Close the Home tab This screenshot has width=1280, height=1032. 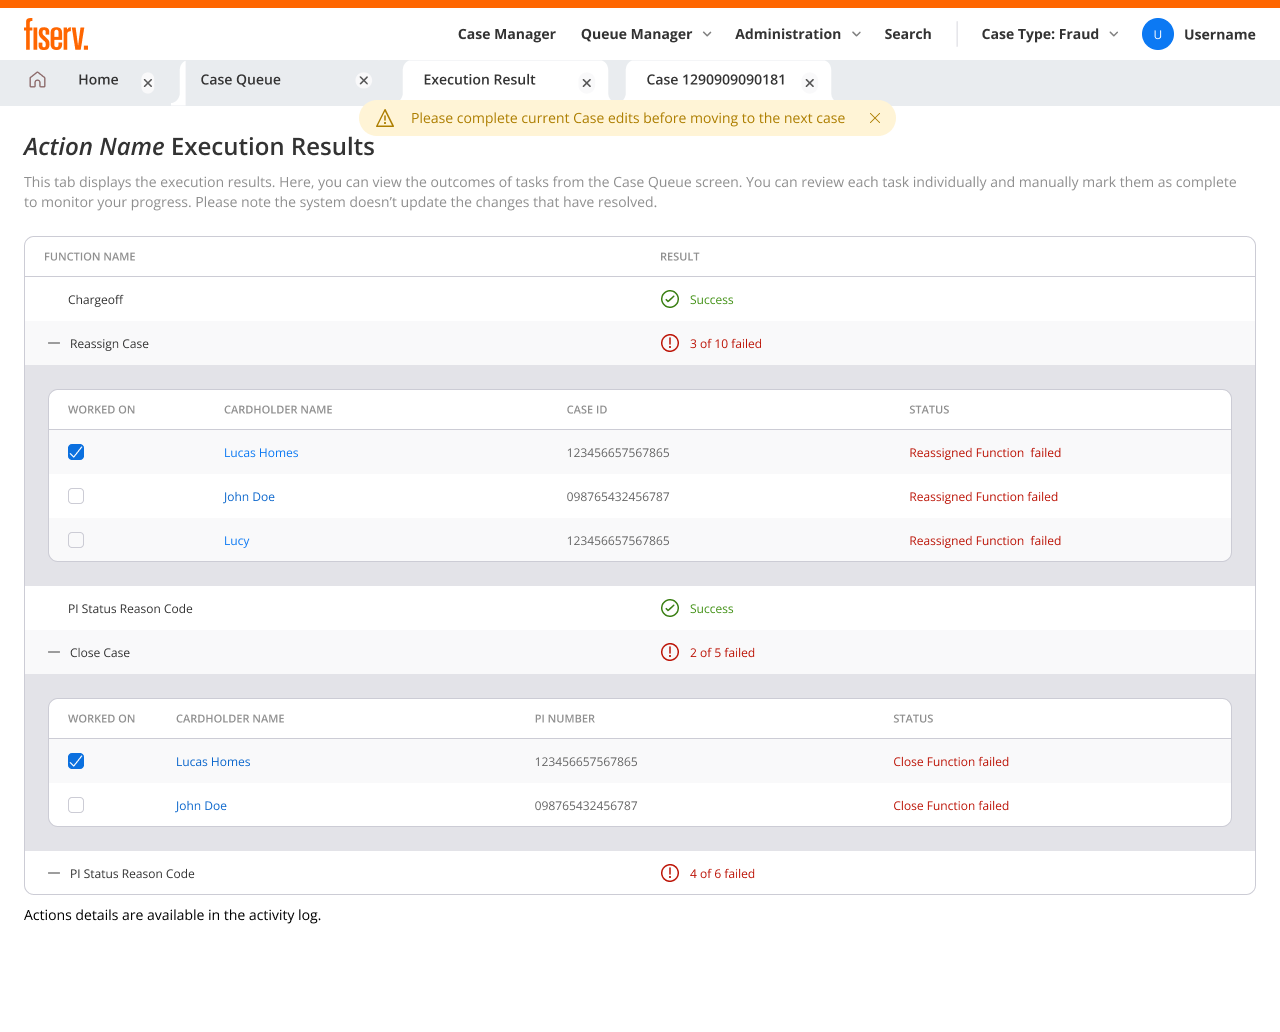tap(148, 83)
